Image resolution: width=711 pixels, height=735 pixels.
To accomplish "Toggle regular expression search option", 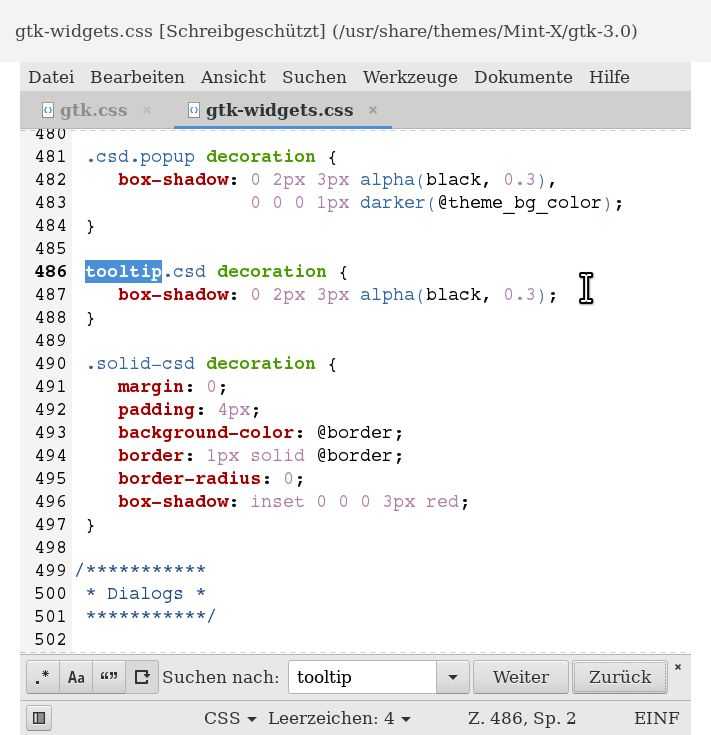I will pyautogui.click(x=42, y=677).
